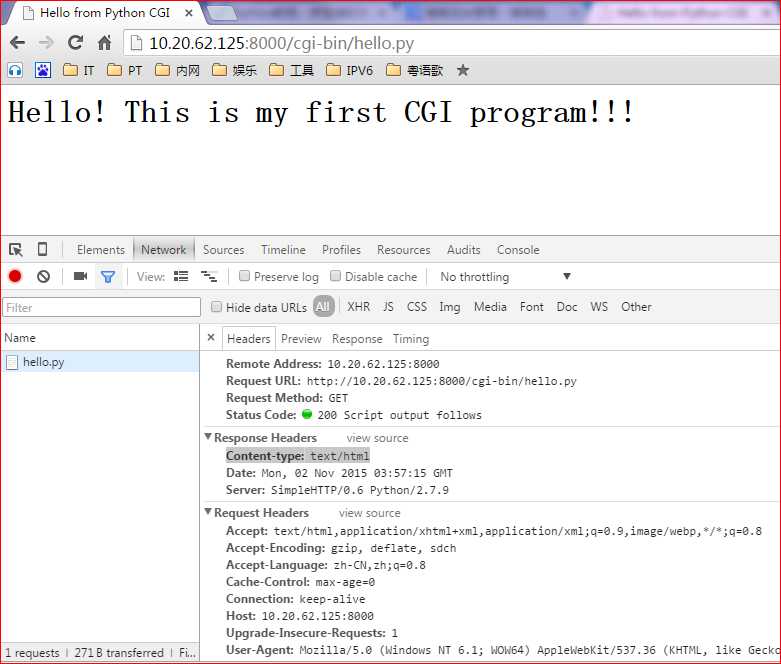Click the browser forward arrow
This screenshot has width=781, height=664.
[x=46, y=43]
